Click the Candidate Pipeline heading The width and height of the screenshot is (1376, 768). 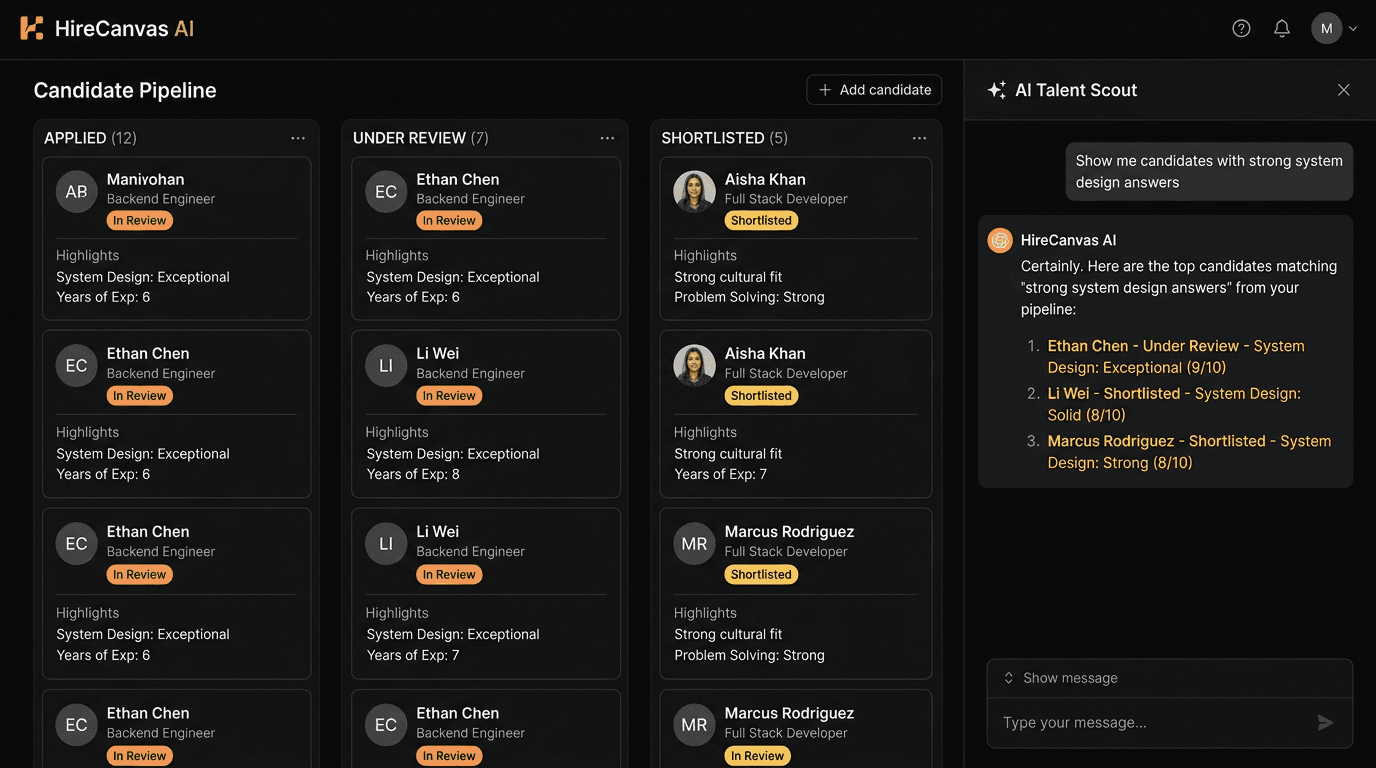click(125, 90)
